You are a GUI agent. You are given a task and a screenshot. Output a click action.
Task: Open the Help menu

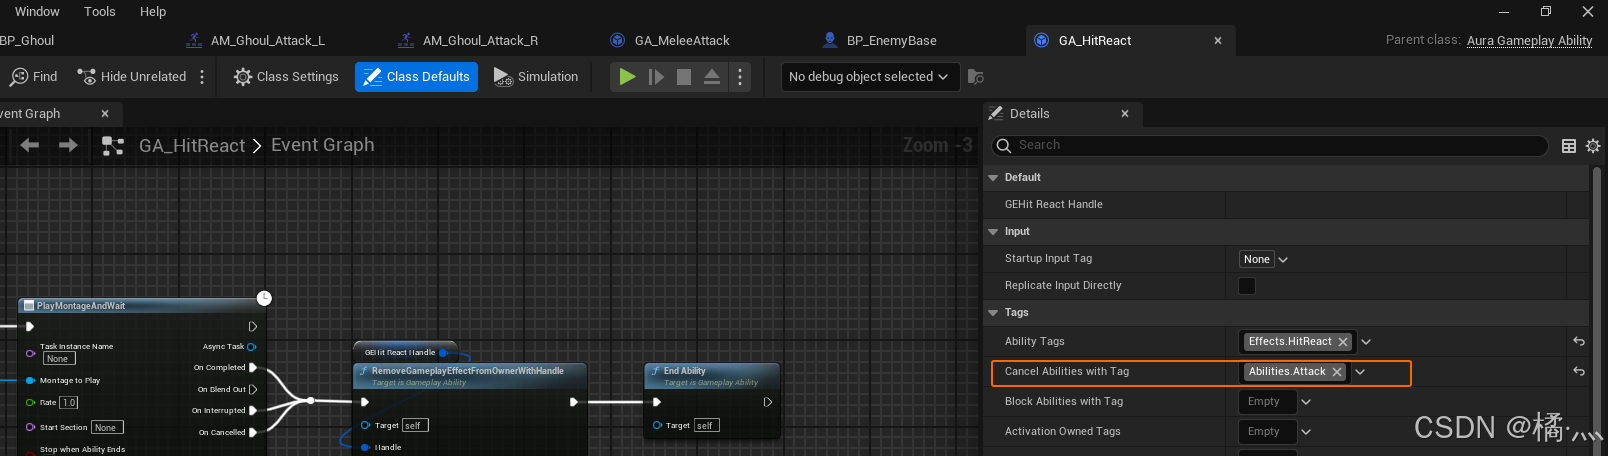tap(153, 12)
